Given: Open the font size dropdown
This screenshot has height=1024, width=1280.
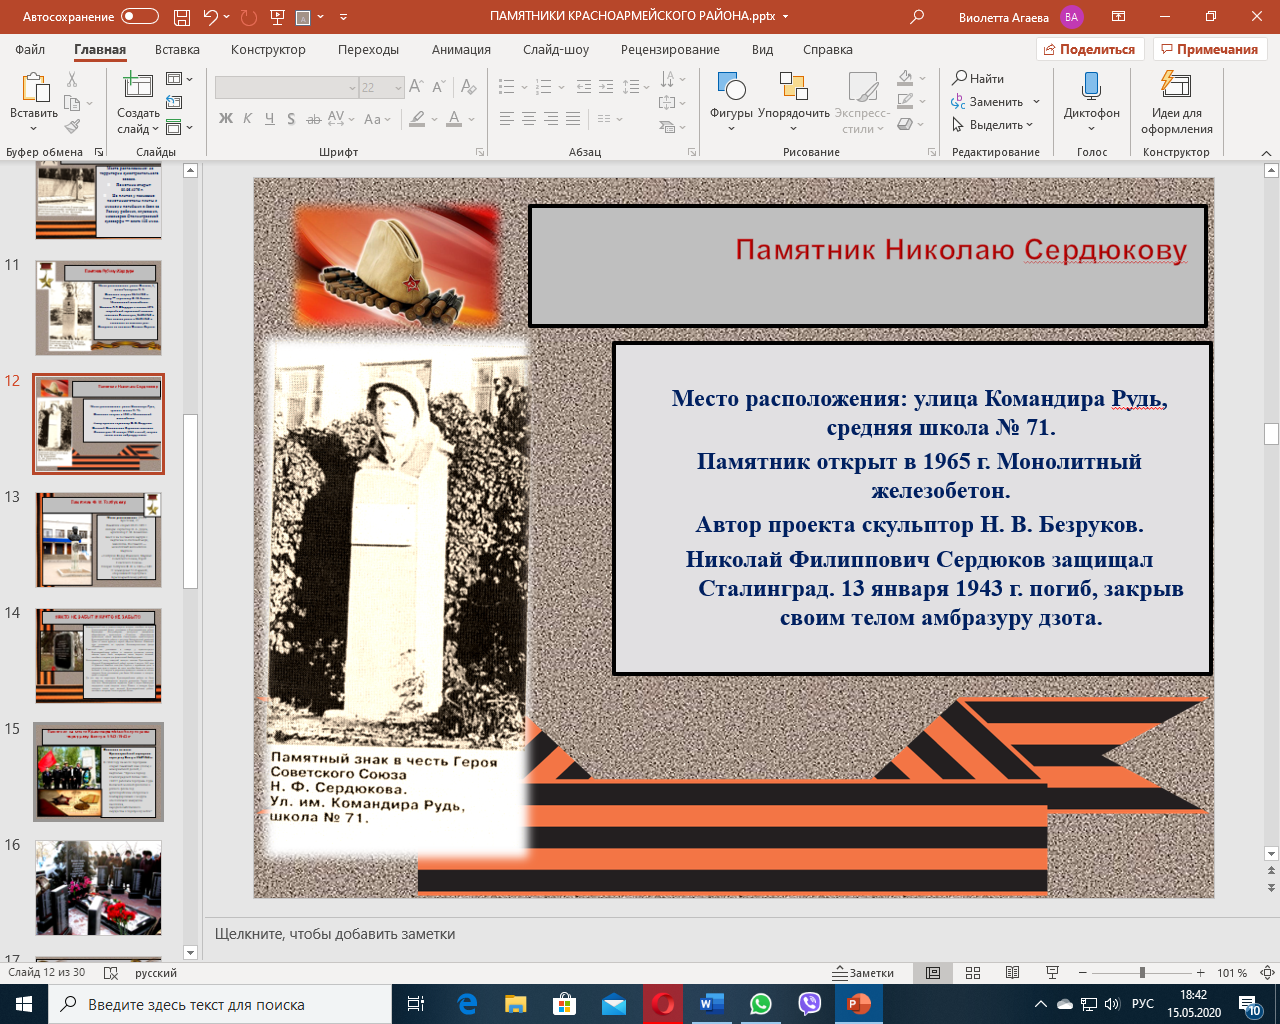Looking at the screenshot, I should 398,88.
